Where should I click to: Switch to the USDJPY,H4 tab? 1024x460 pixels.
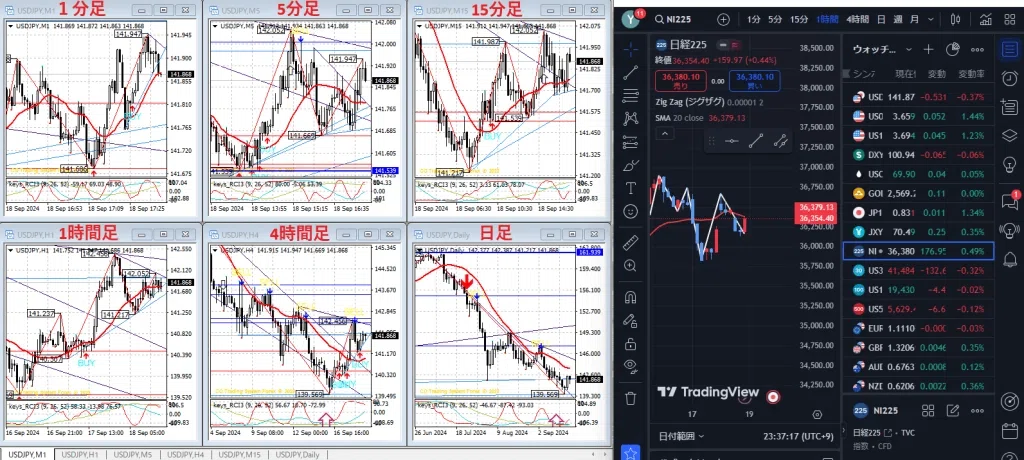(x=185, y=454)
